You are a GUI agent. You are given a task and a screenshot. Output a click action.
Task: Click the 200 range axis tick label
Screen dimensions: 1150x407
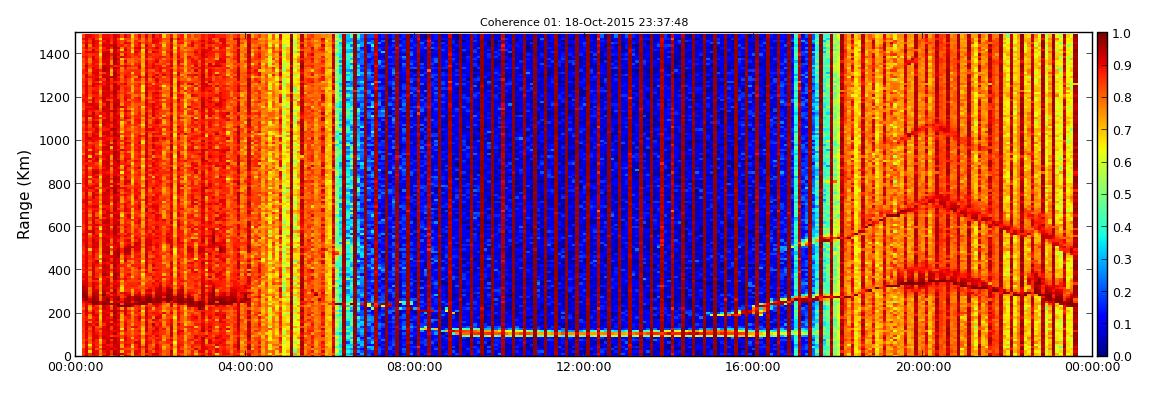click(59, 313)
